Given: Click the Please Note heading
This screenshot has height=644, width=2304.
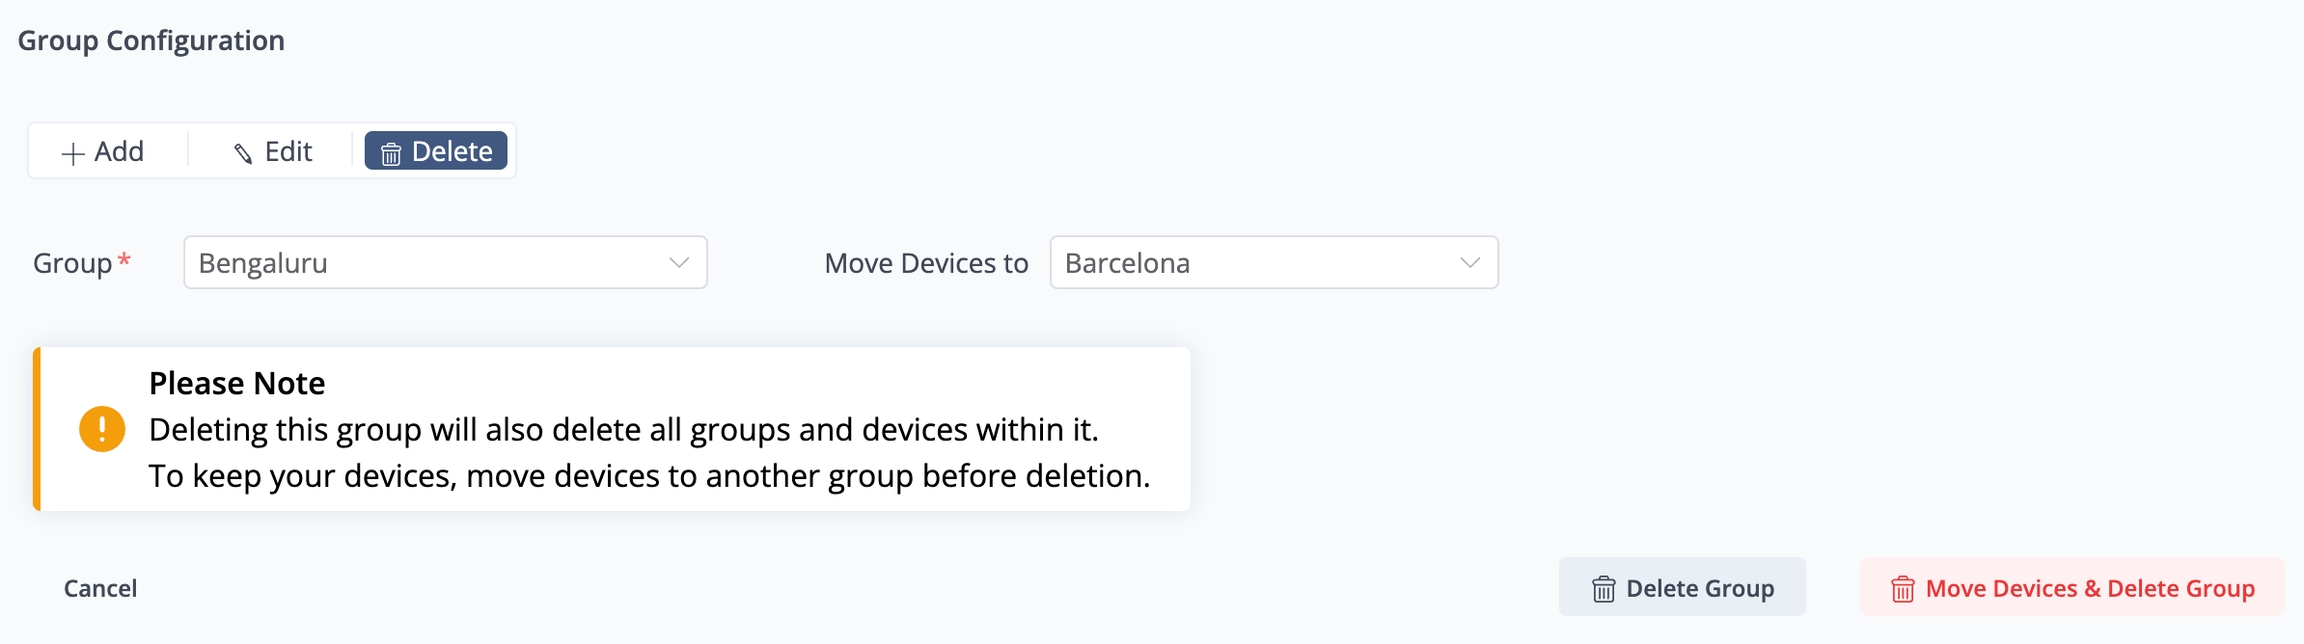Looking at the screenshot, I should click(x=237, y=383).
